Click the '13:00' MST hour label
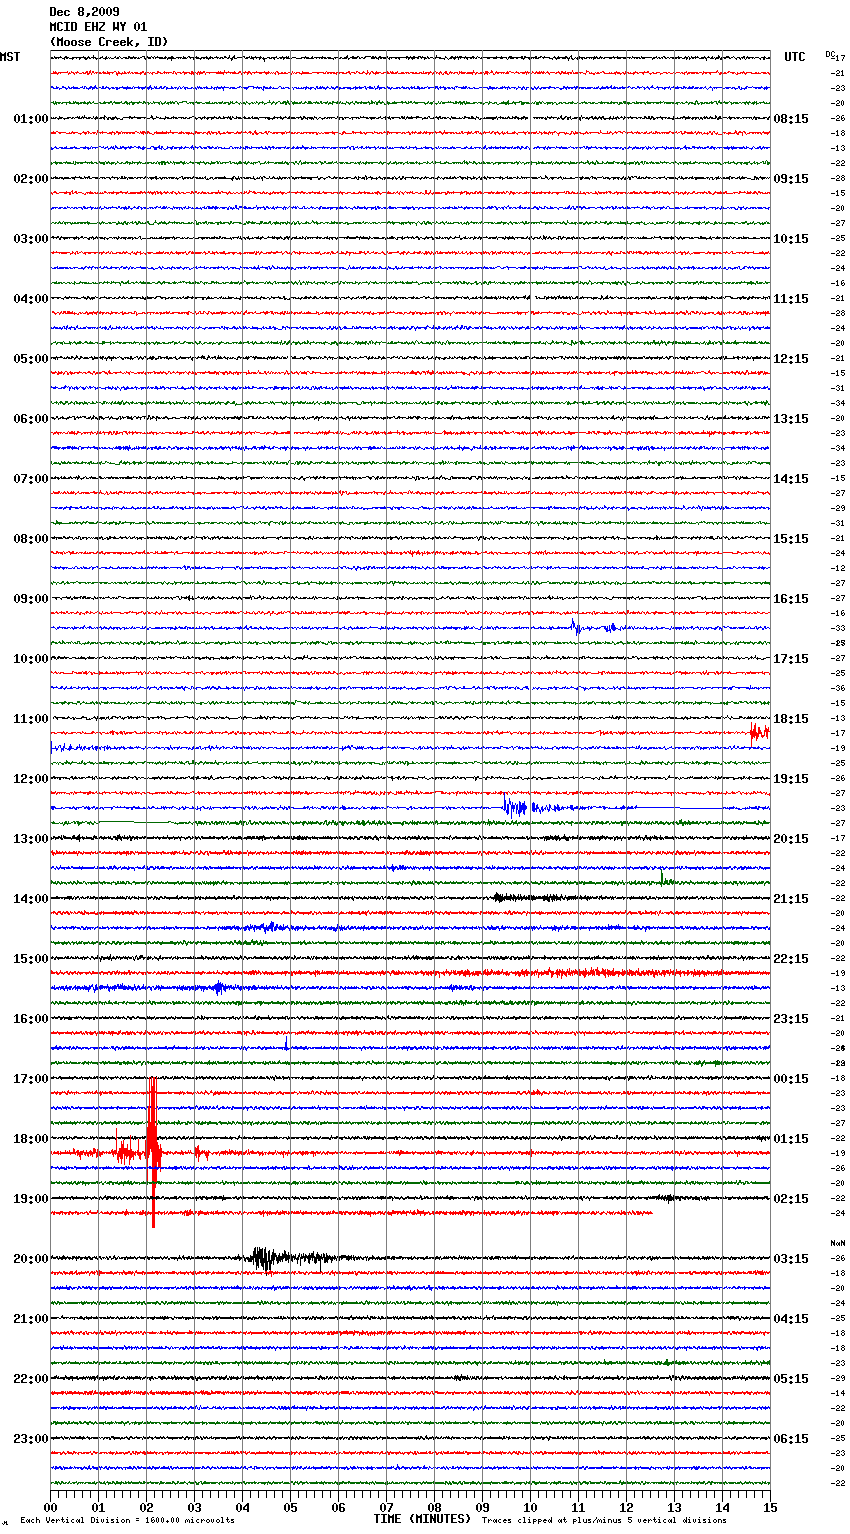850x1534 pixels. click(30, 839)
